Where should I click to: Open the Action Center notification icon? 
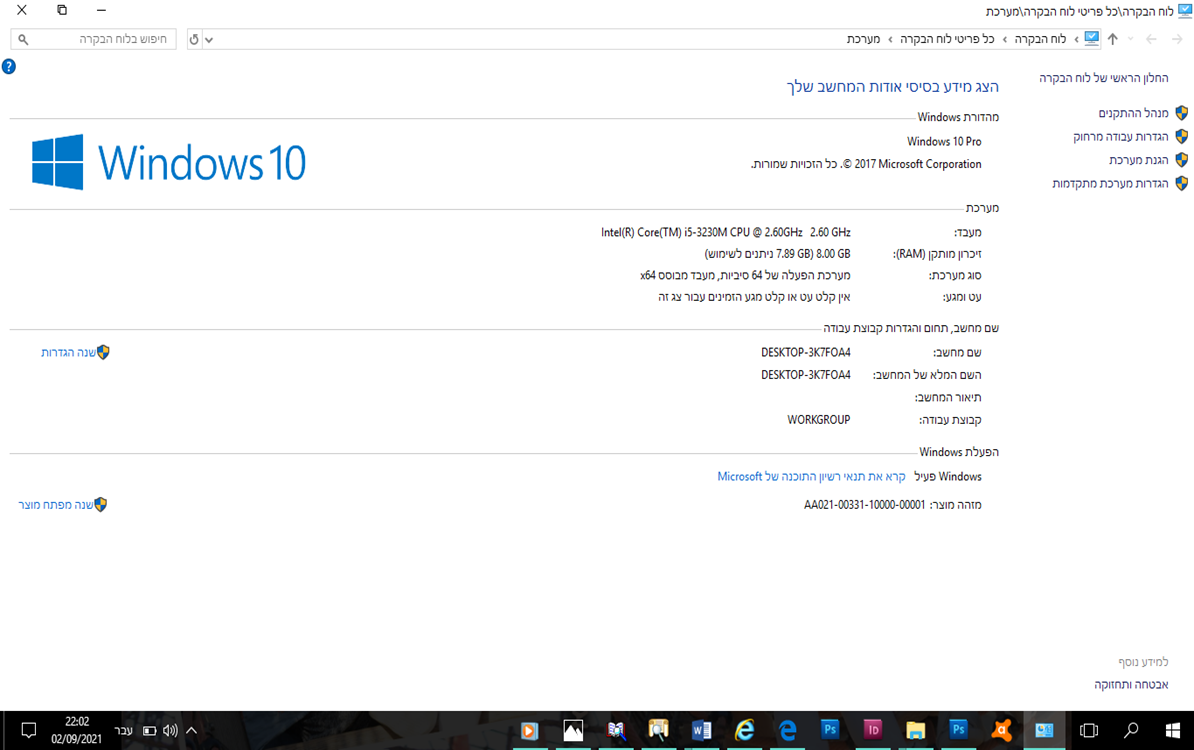[x=29, y=730]
